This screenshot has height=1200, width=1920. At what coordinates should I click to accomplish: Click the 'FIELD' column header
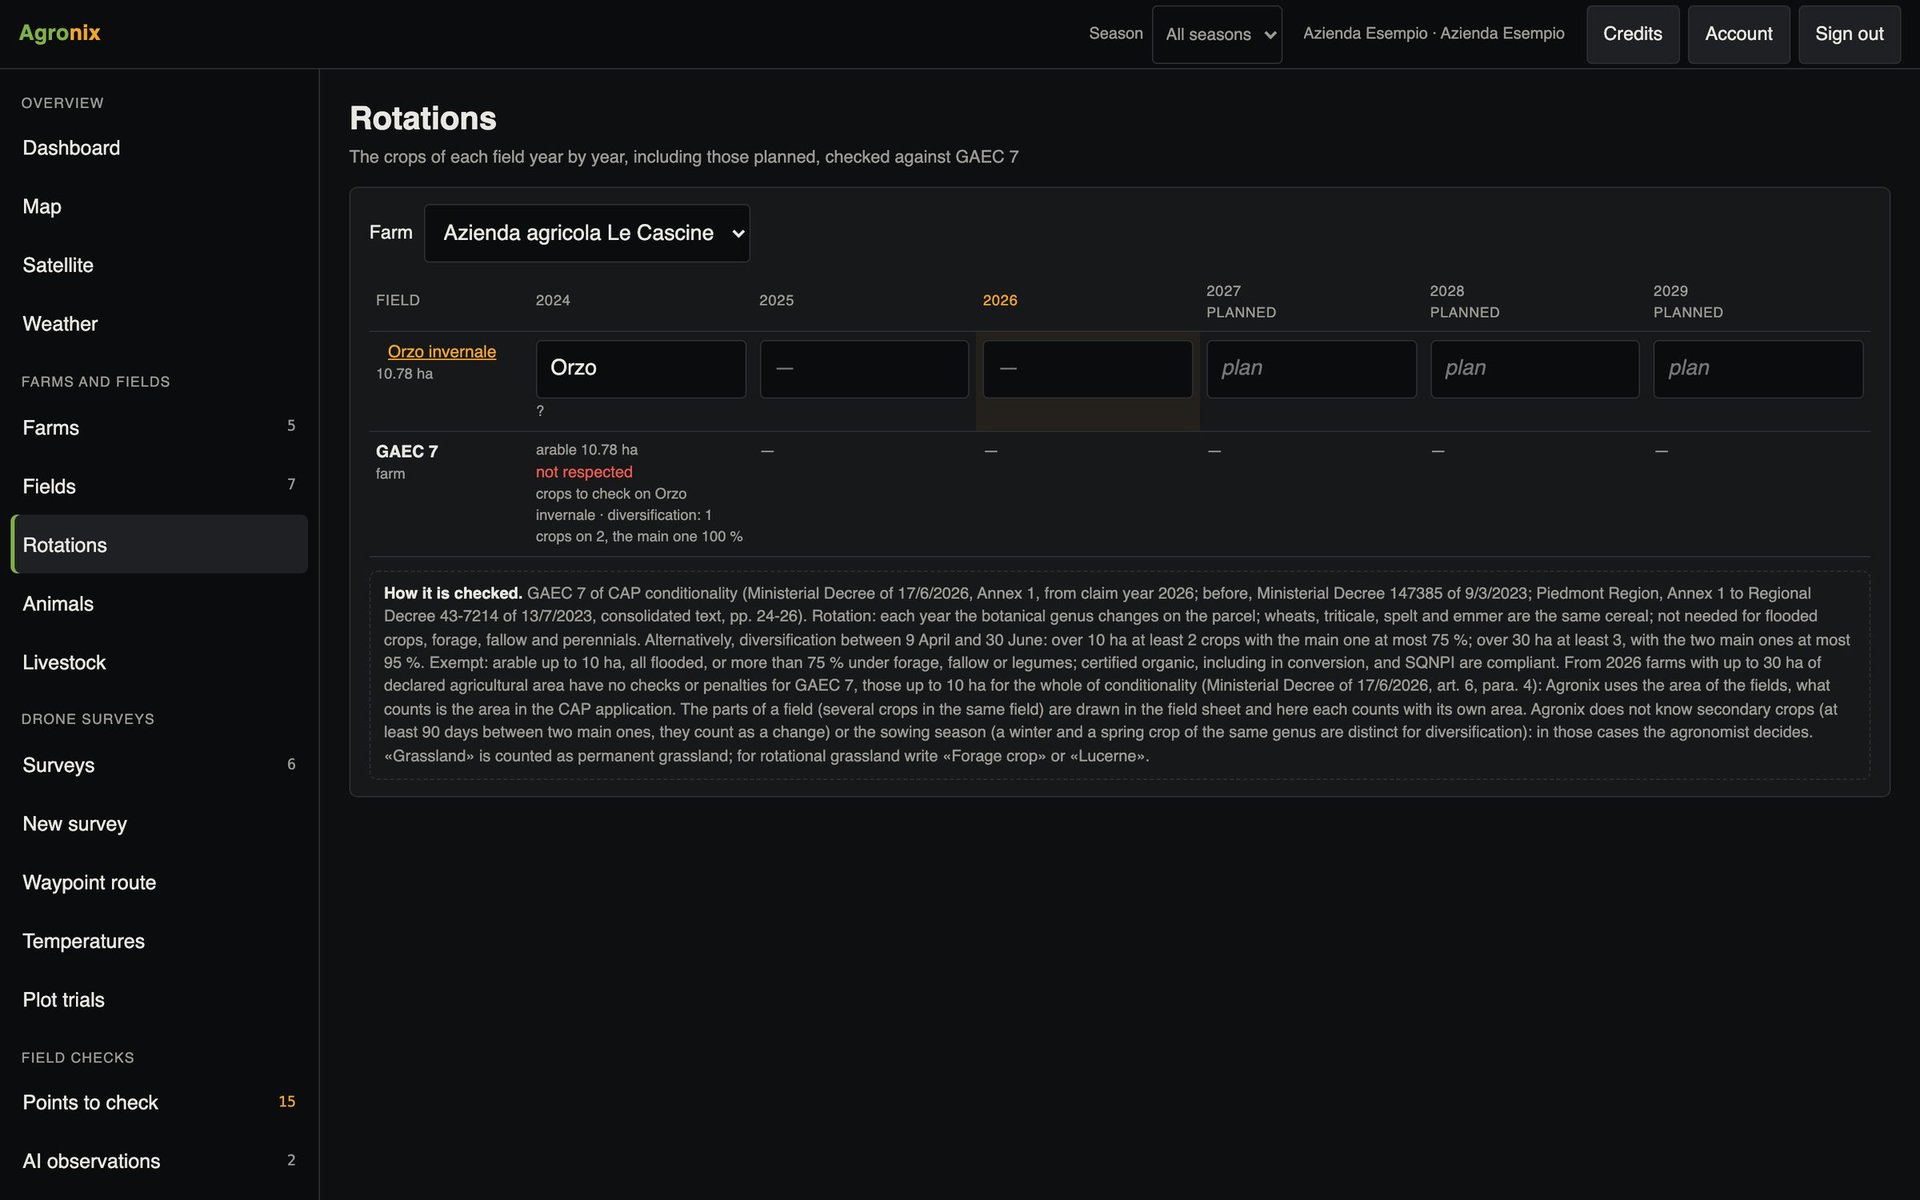pyautogui.click(x=398, y=301)
